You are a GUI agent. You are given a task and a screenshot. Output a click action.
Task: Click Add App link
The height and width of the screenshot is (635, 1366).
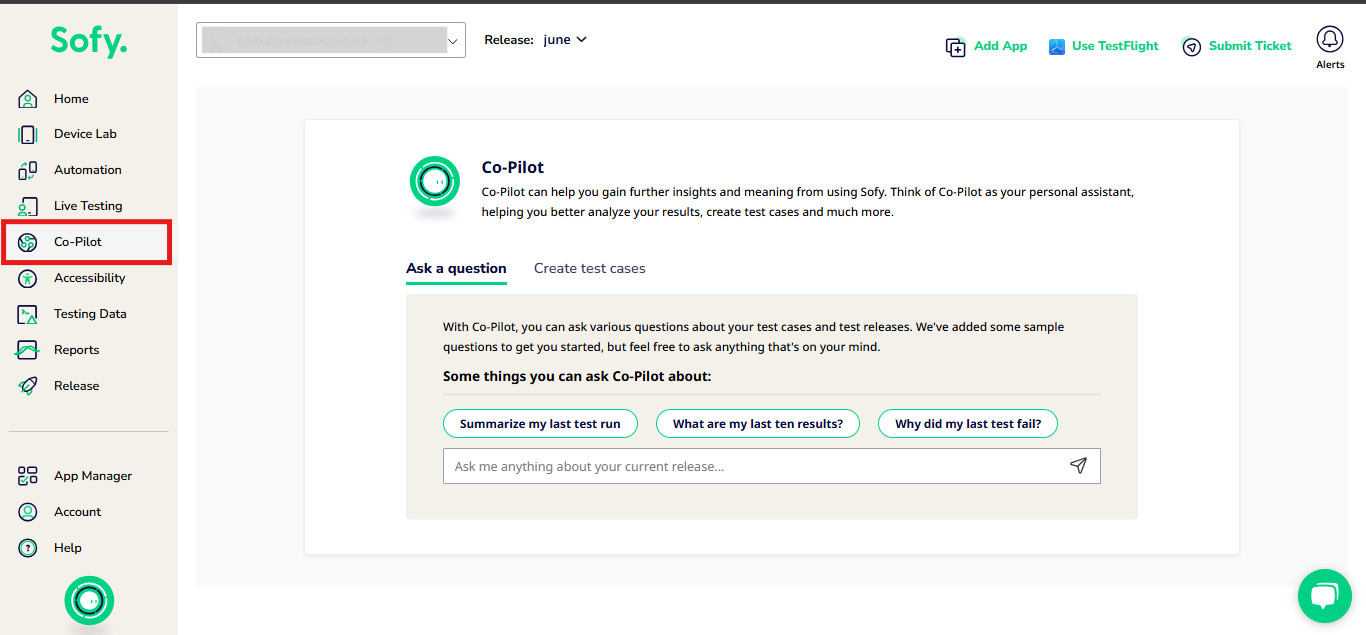(x=1000, y=46)
